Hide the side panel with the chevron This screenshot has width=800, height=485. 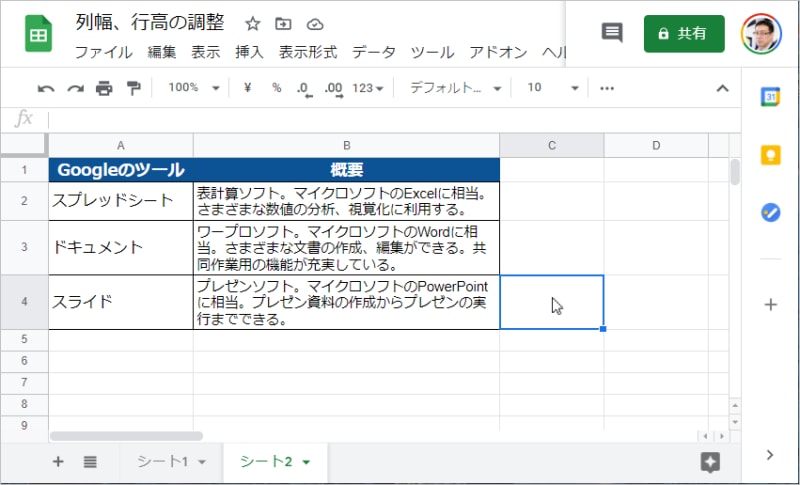point(770,455)
